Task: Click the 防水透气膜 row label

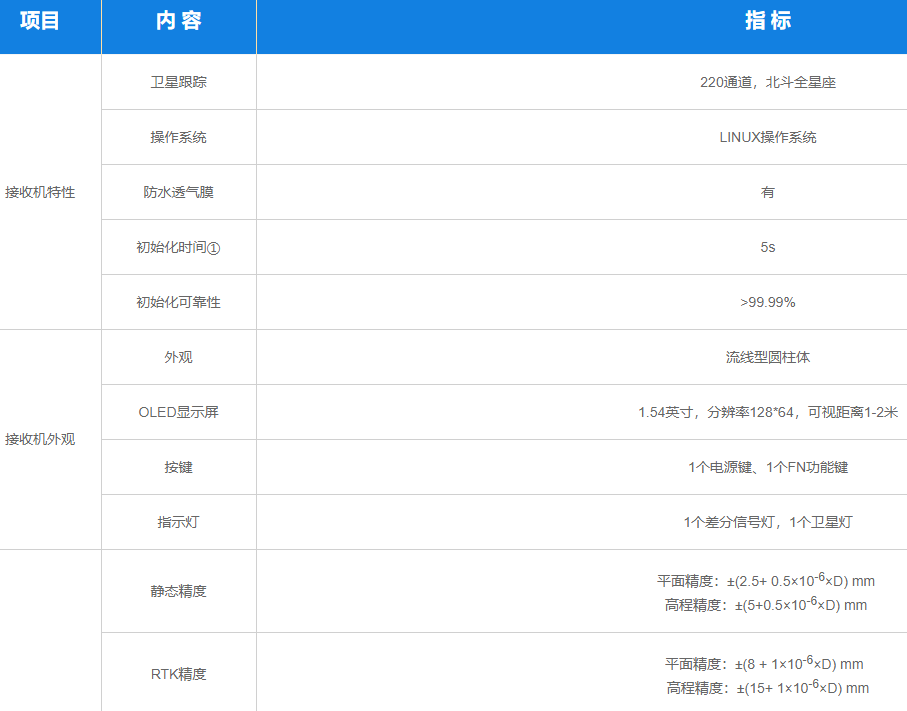Action: coord(178,192)
